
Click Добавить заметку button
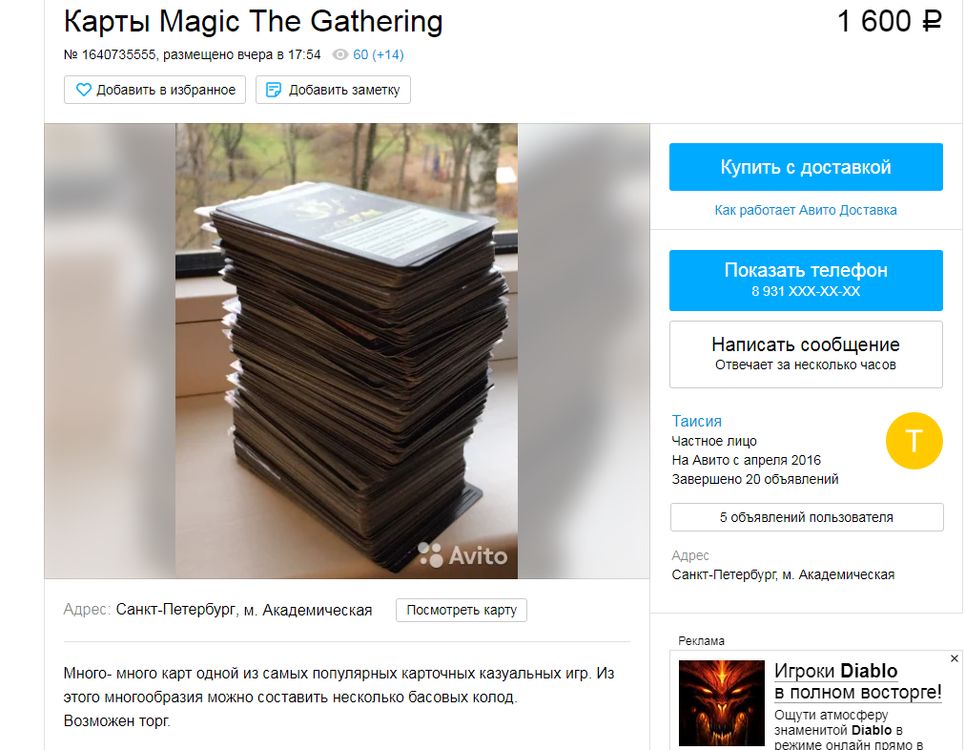[333, 90]
